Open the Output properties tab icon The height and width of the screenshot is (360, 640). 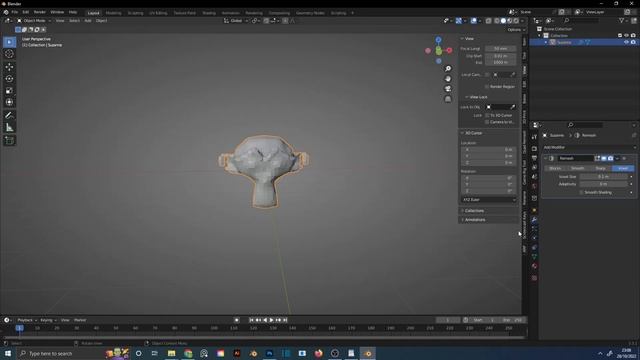534,158
